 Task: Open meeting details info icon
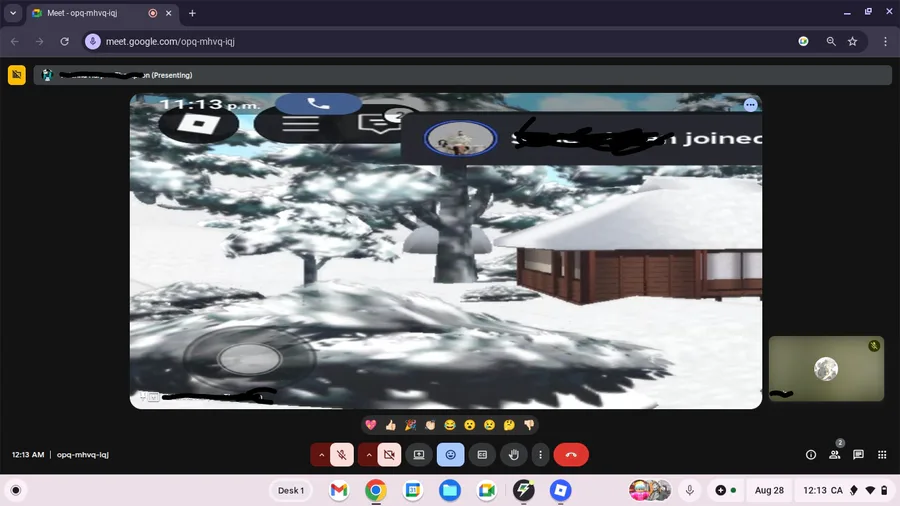point(811,455)
